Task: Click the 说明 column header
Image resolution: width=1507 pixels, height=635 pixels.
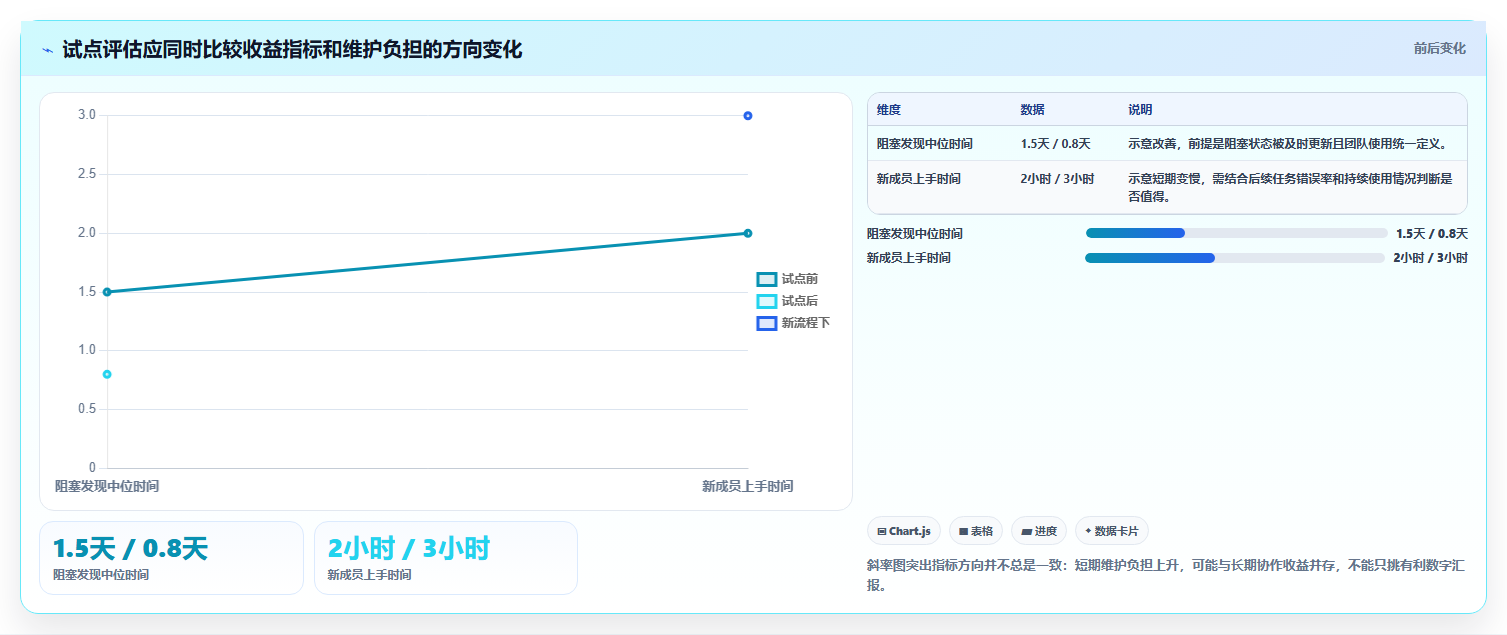Action: (1140, 110)
